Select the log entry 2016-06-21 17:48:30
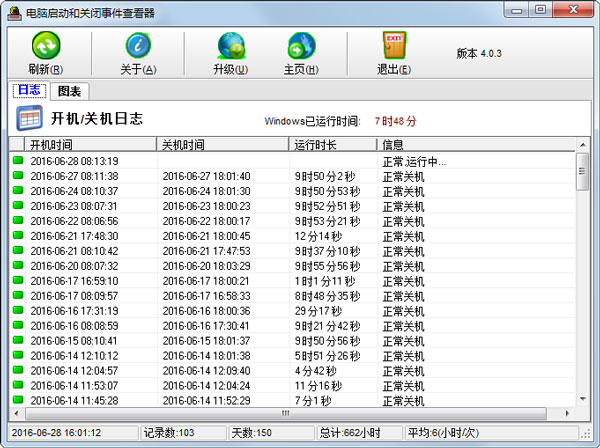The width and height of the screenshot is (600, 448). pos(74,237)
